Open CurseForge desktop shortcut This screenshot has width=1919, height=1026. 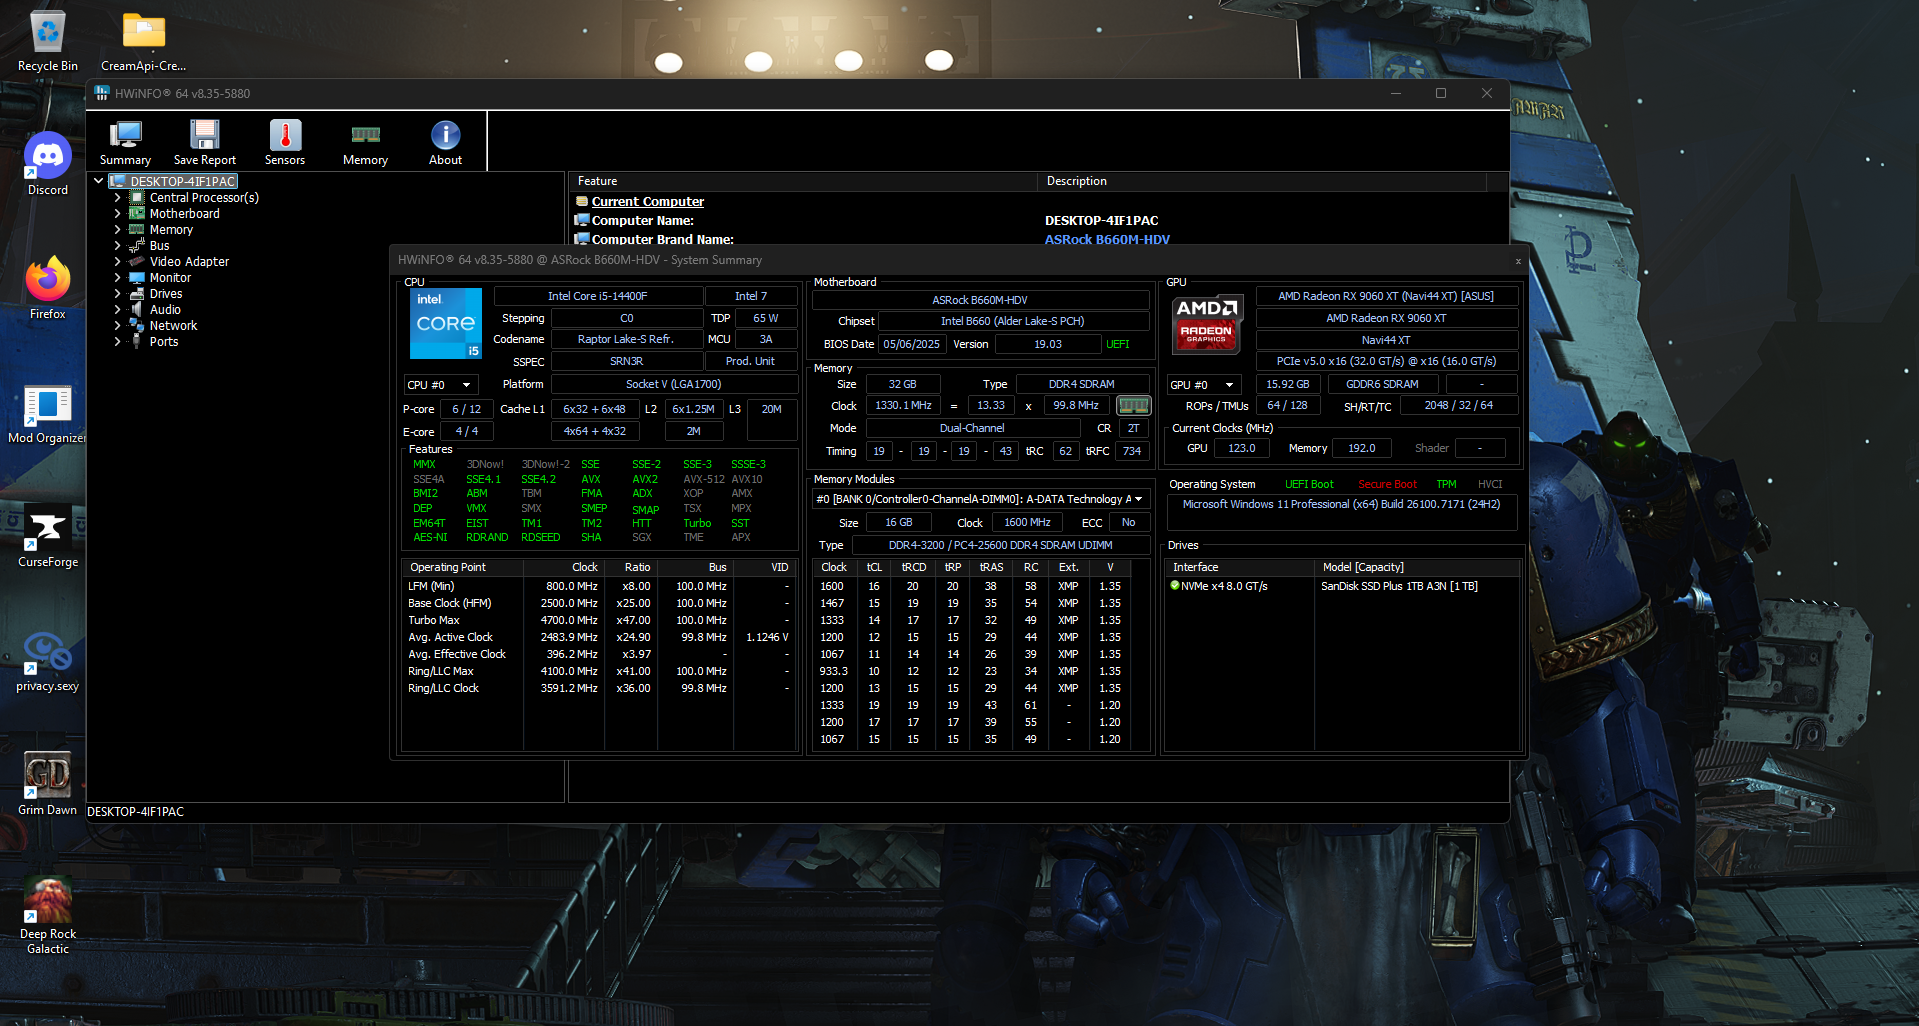click(x=48, y=538)
